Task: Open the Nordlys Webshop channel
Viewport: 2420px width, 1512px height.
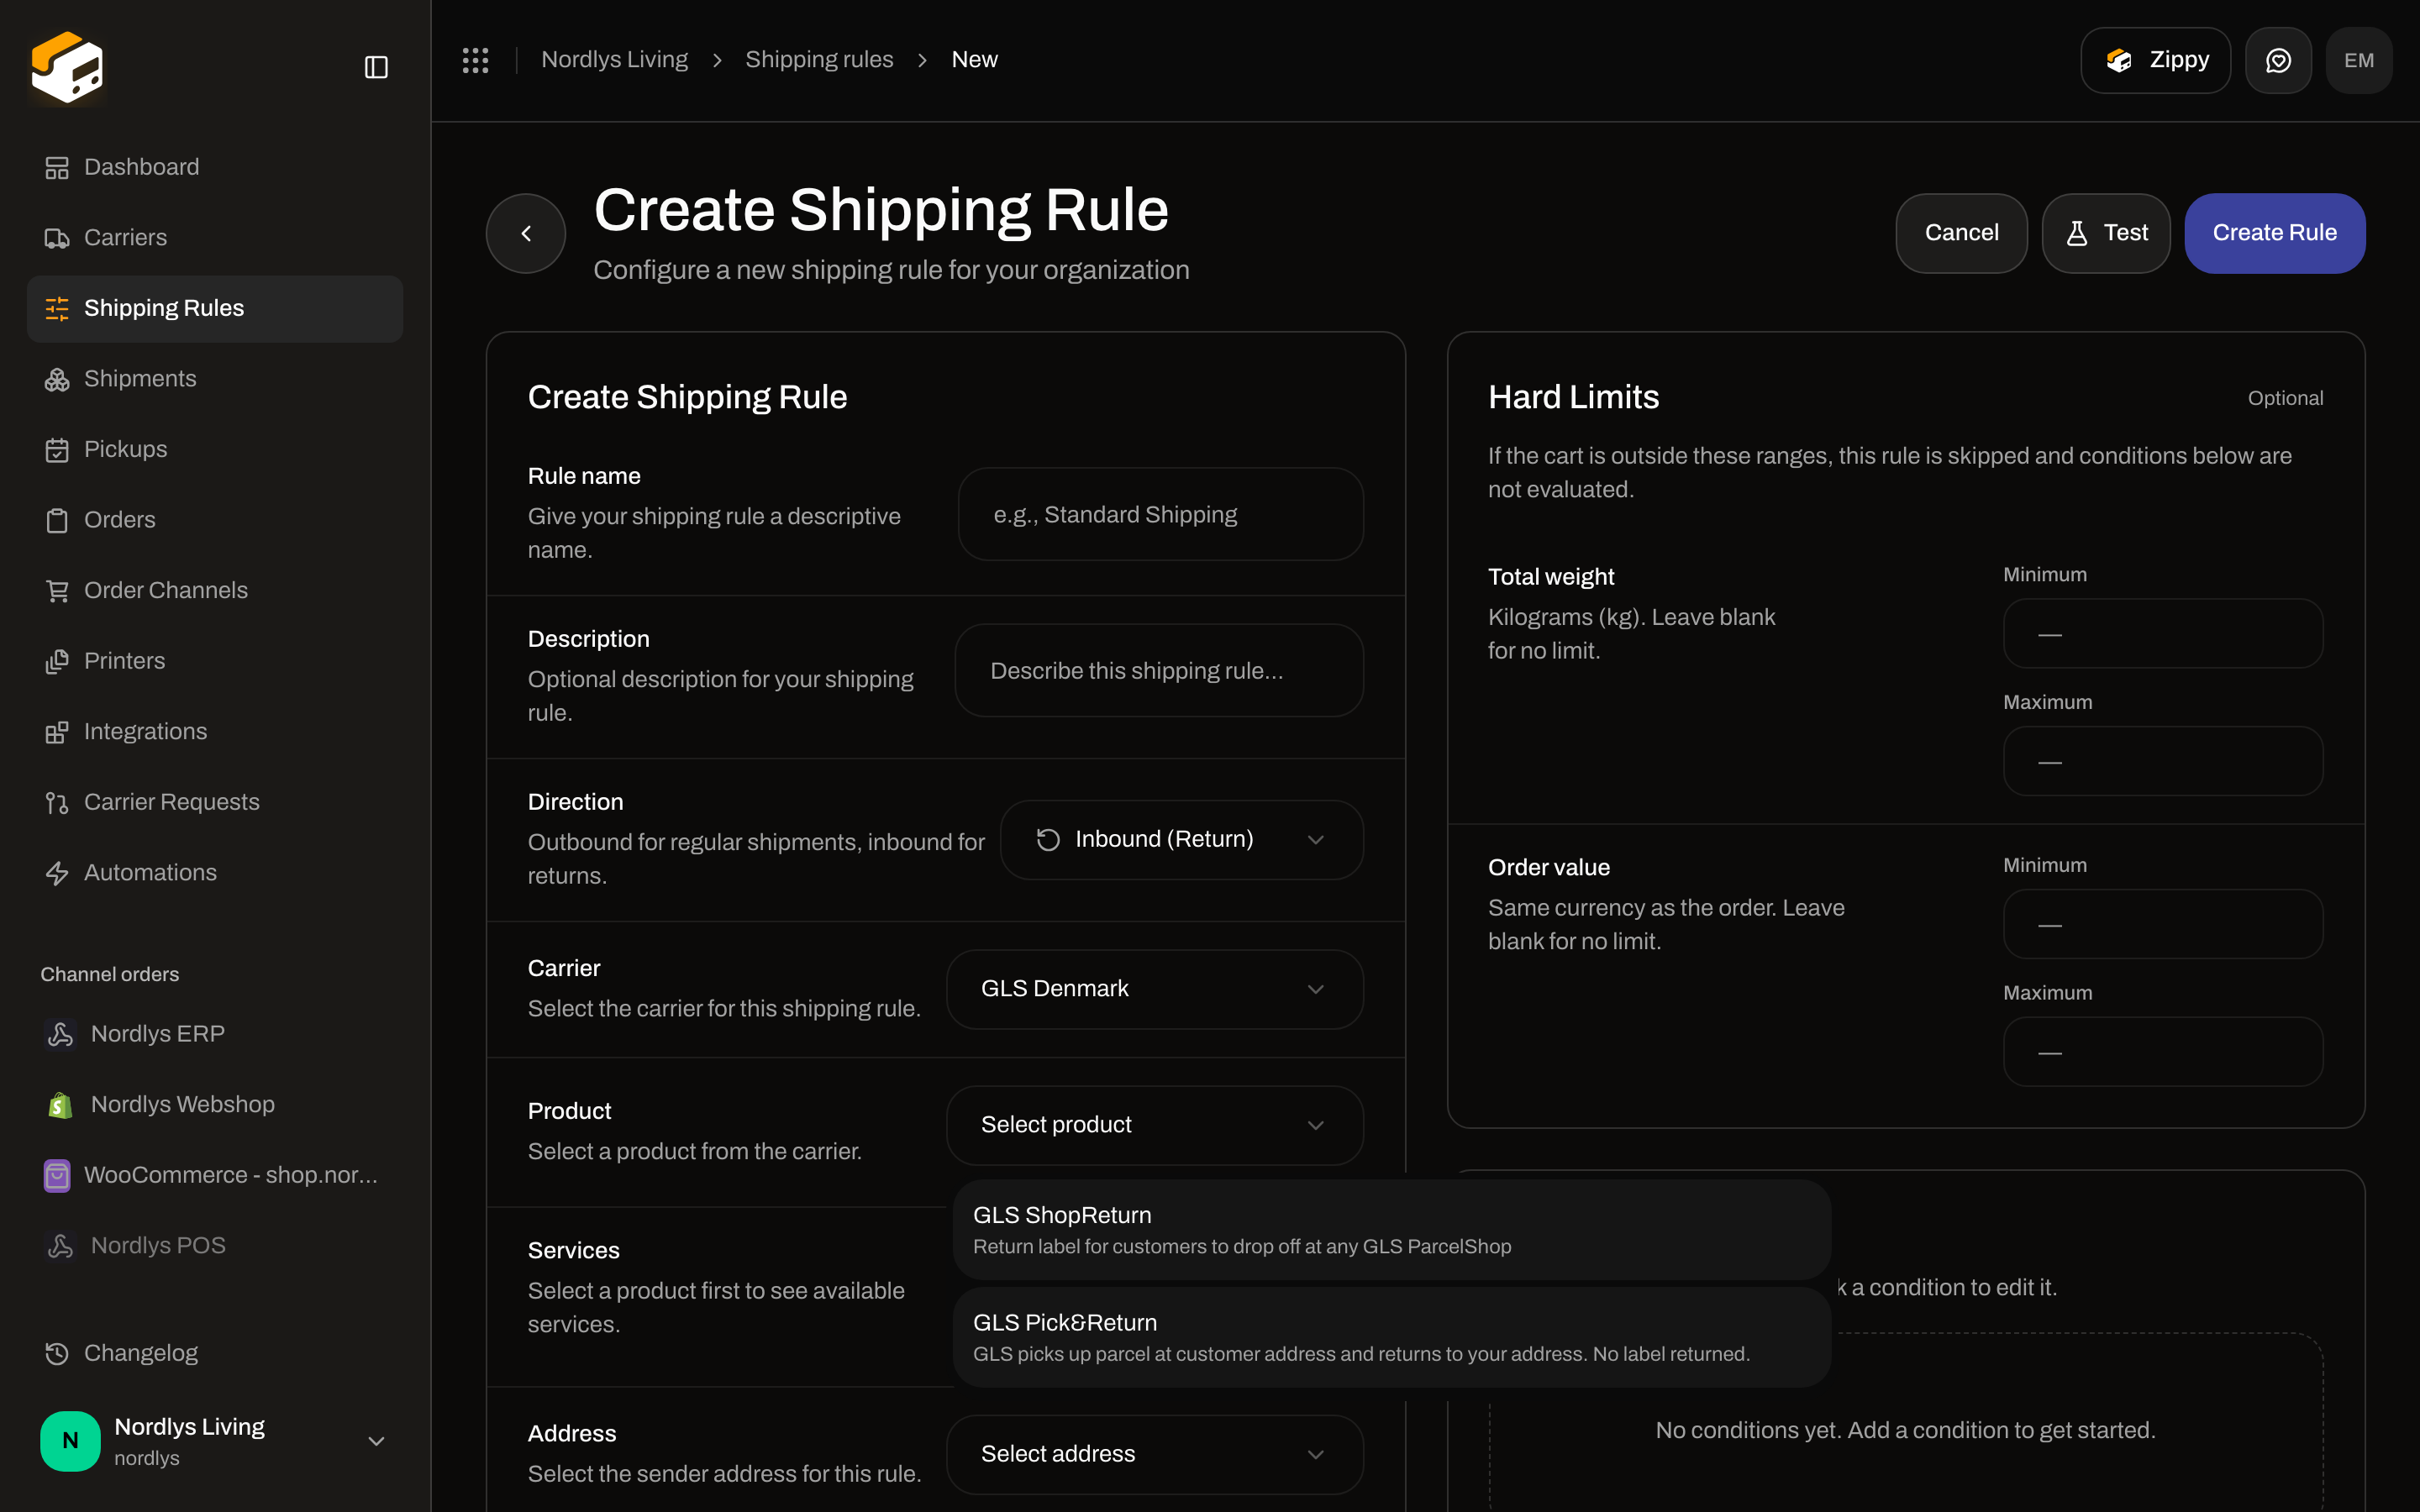Action: coord(215,1105)
